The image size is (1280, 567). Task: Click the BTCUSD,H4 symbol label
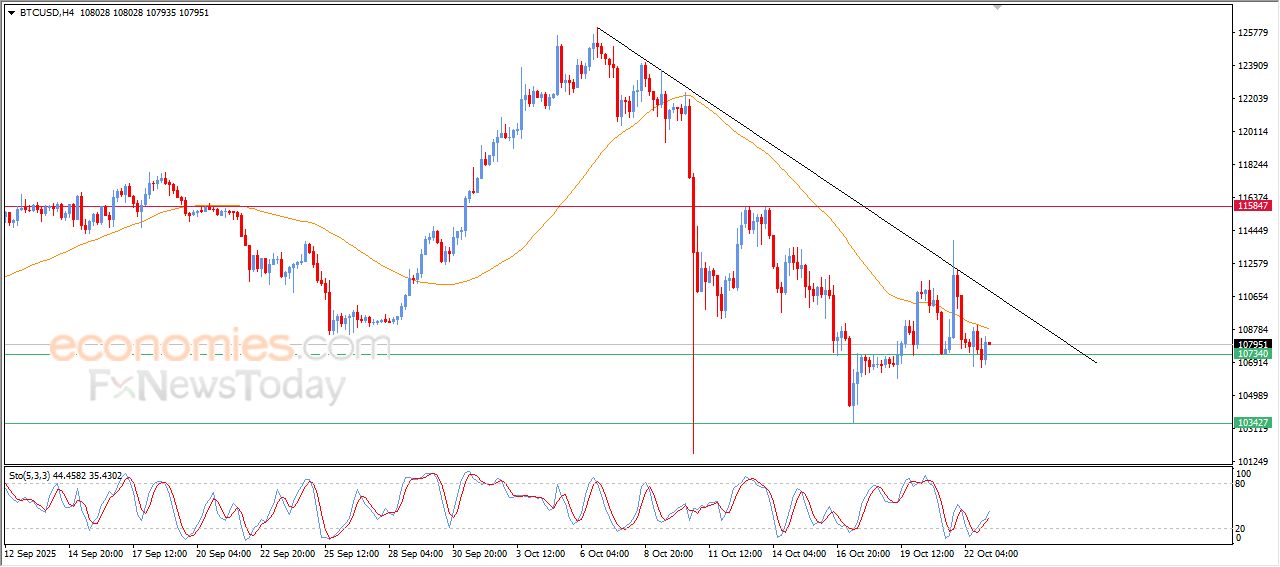click(47, 13)
